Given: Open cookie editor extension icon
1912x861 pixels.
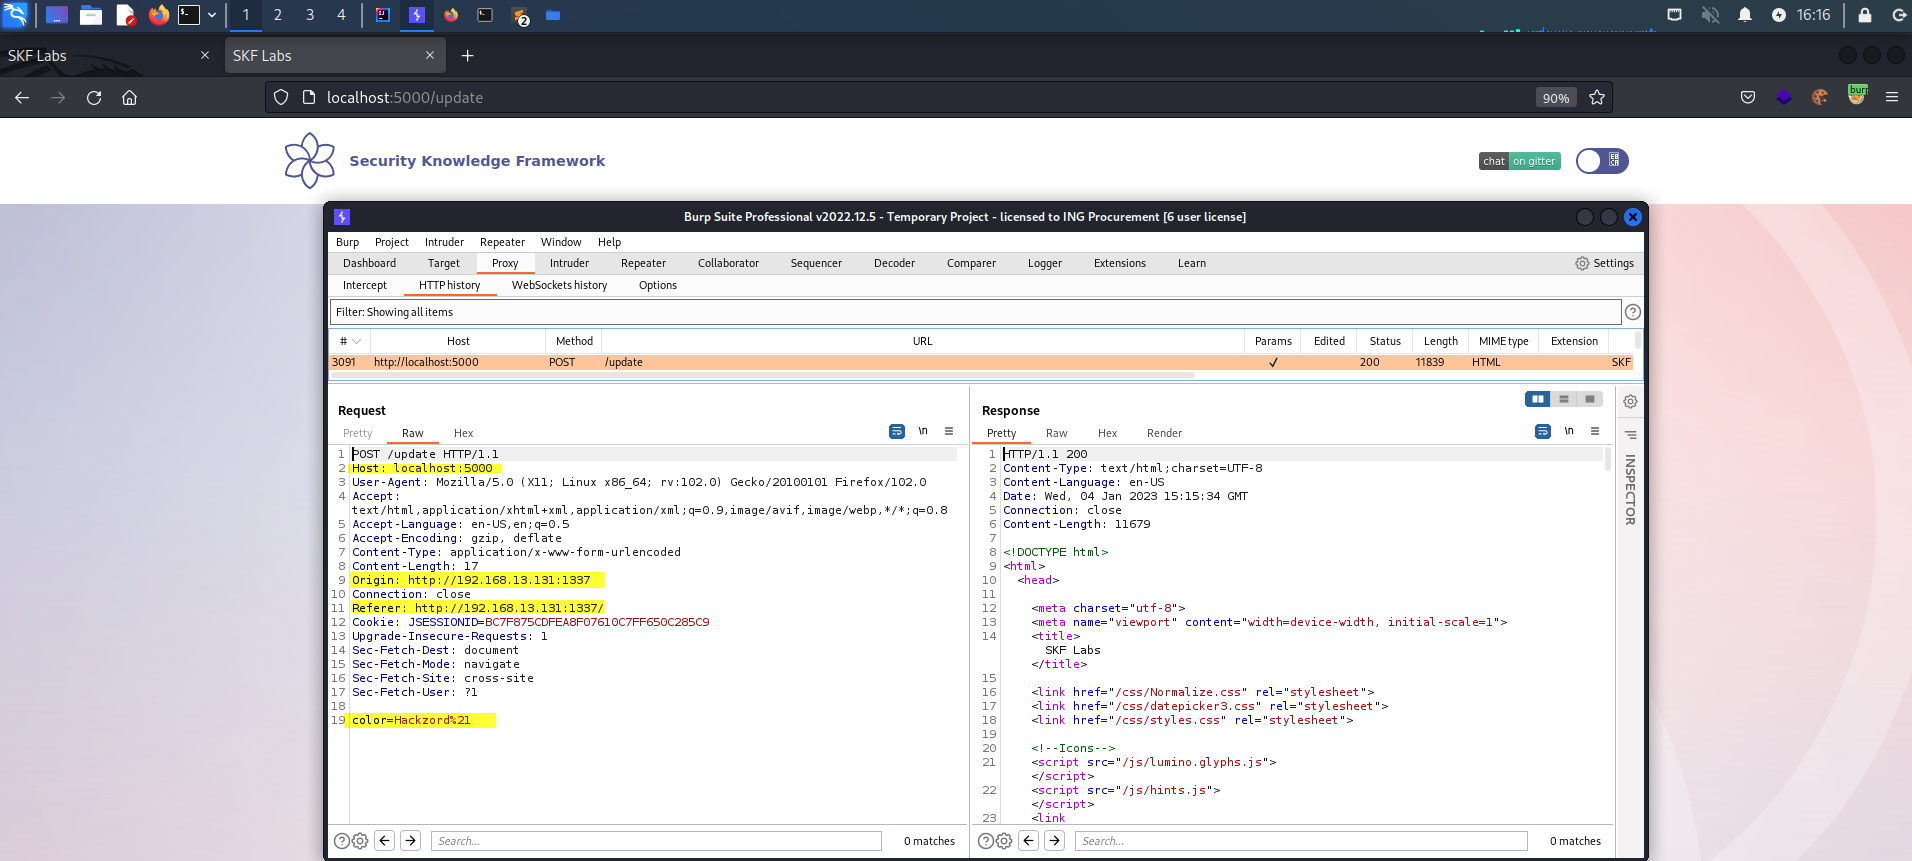Looking at the screenshot, I should (1820, 97).
